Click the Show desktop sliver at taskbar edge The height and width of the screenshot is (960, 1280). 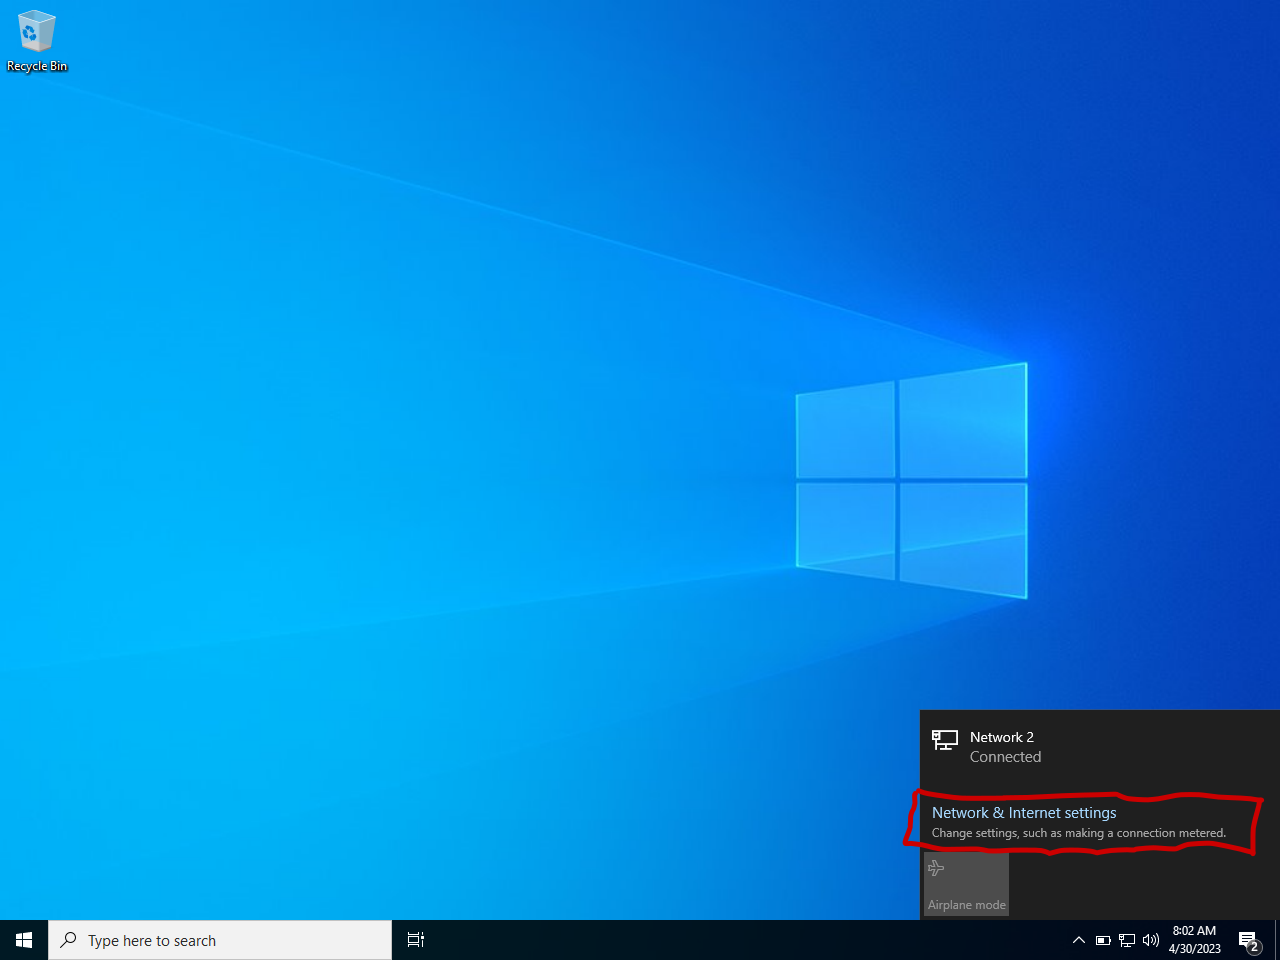click(x=1277, y=940)
